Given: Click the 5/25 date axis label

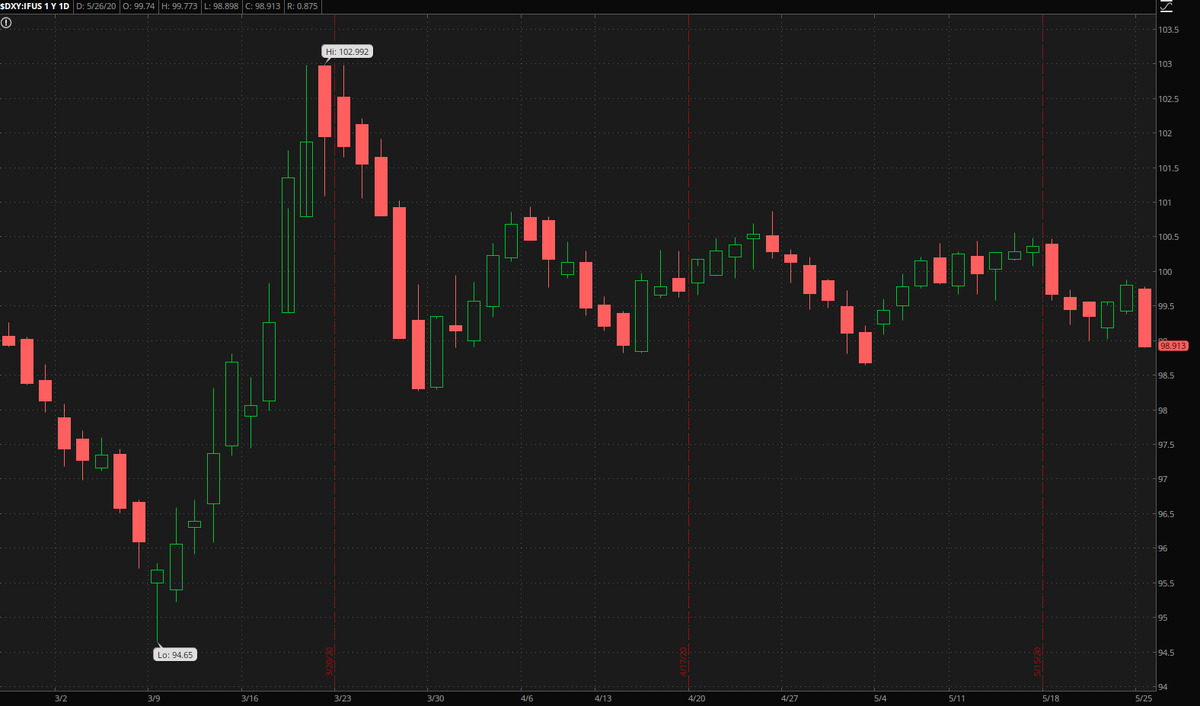Looking at the screenshot, I should [1143, 699].
